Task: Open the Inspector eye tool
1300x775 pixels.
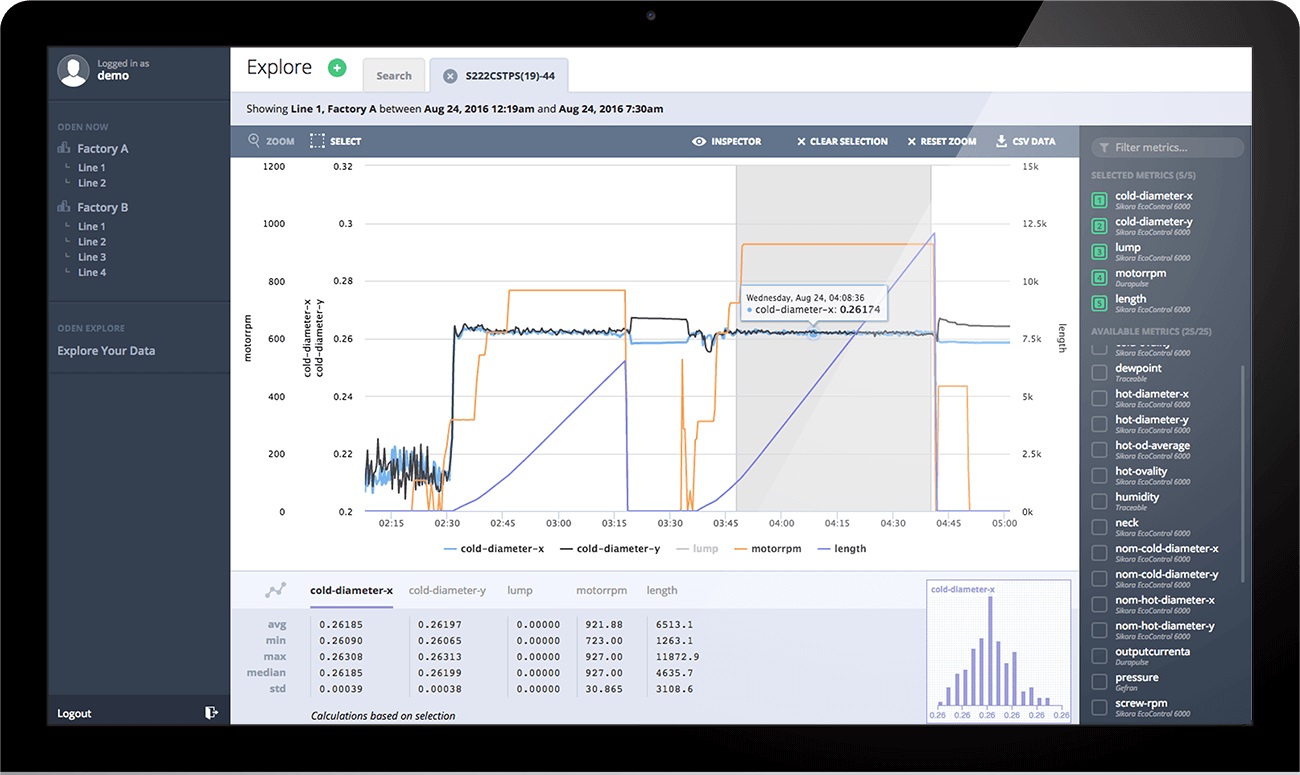Action: tap(726, 142)
